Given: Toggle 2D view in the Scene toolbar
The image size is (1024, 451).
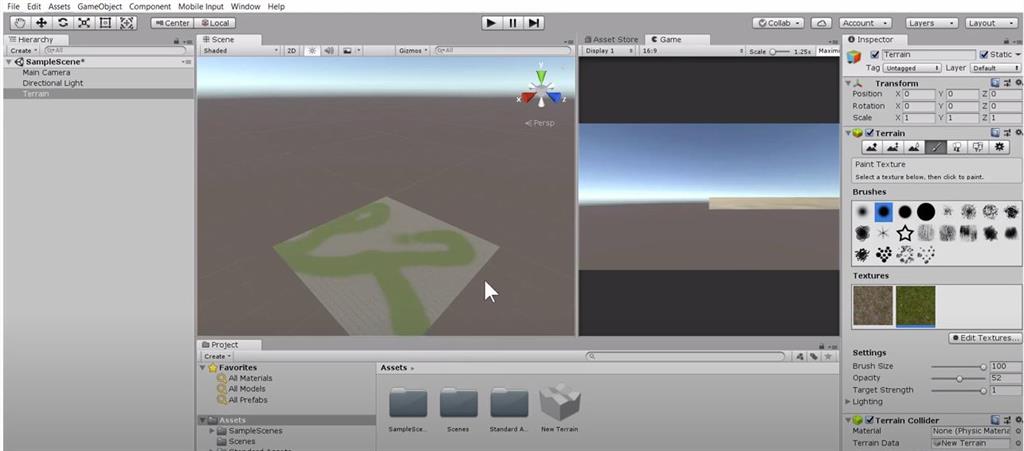Looking at the screenshot, I should coord(292,50).
